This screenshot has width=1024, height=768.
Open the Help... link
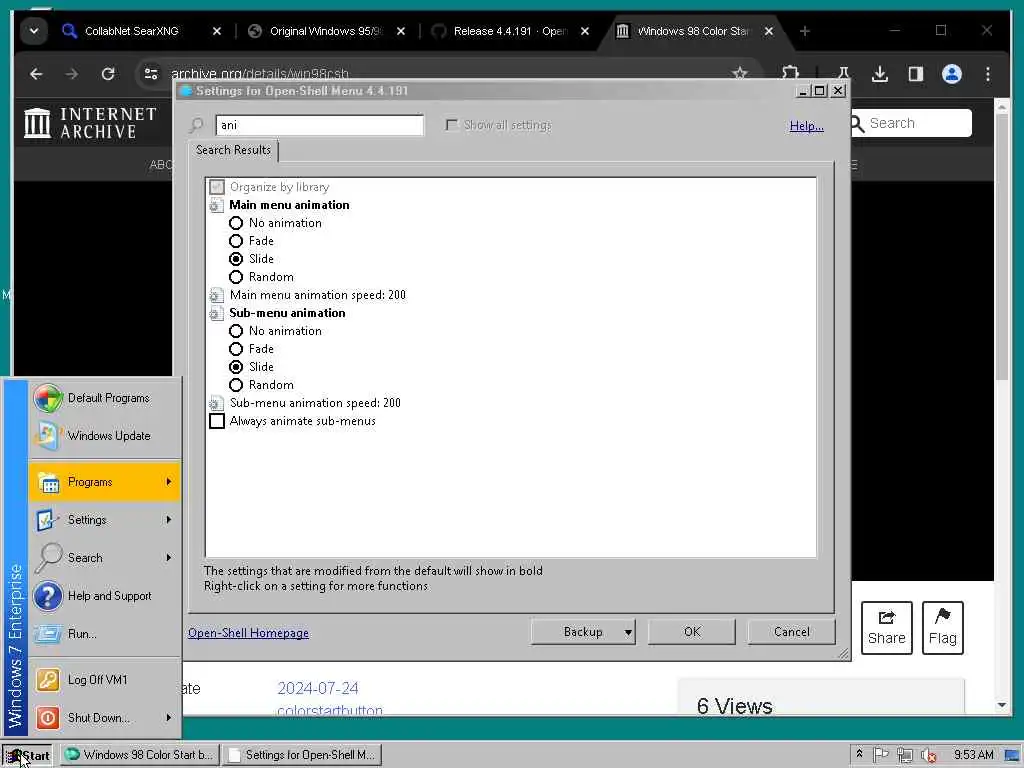pos(807,126)
